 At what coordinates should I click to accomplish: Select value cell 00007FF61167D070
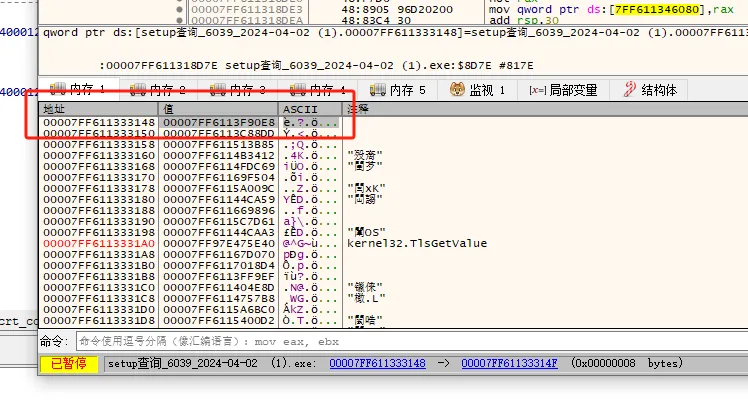[219, 254]
